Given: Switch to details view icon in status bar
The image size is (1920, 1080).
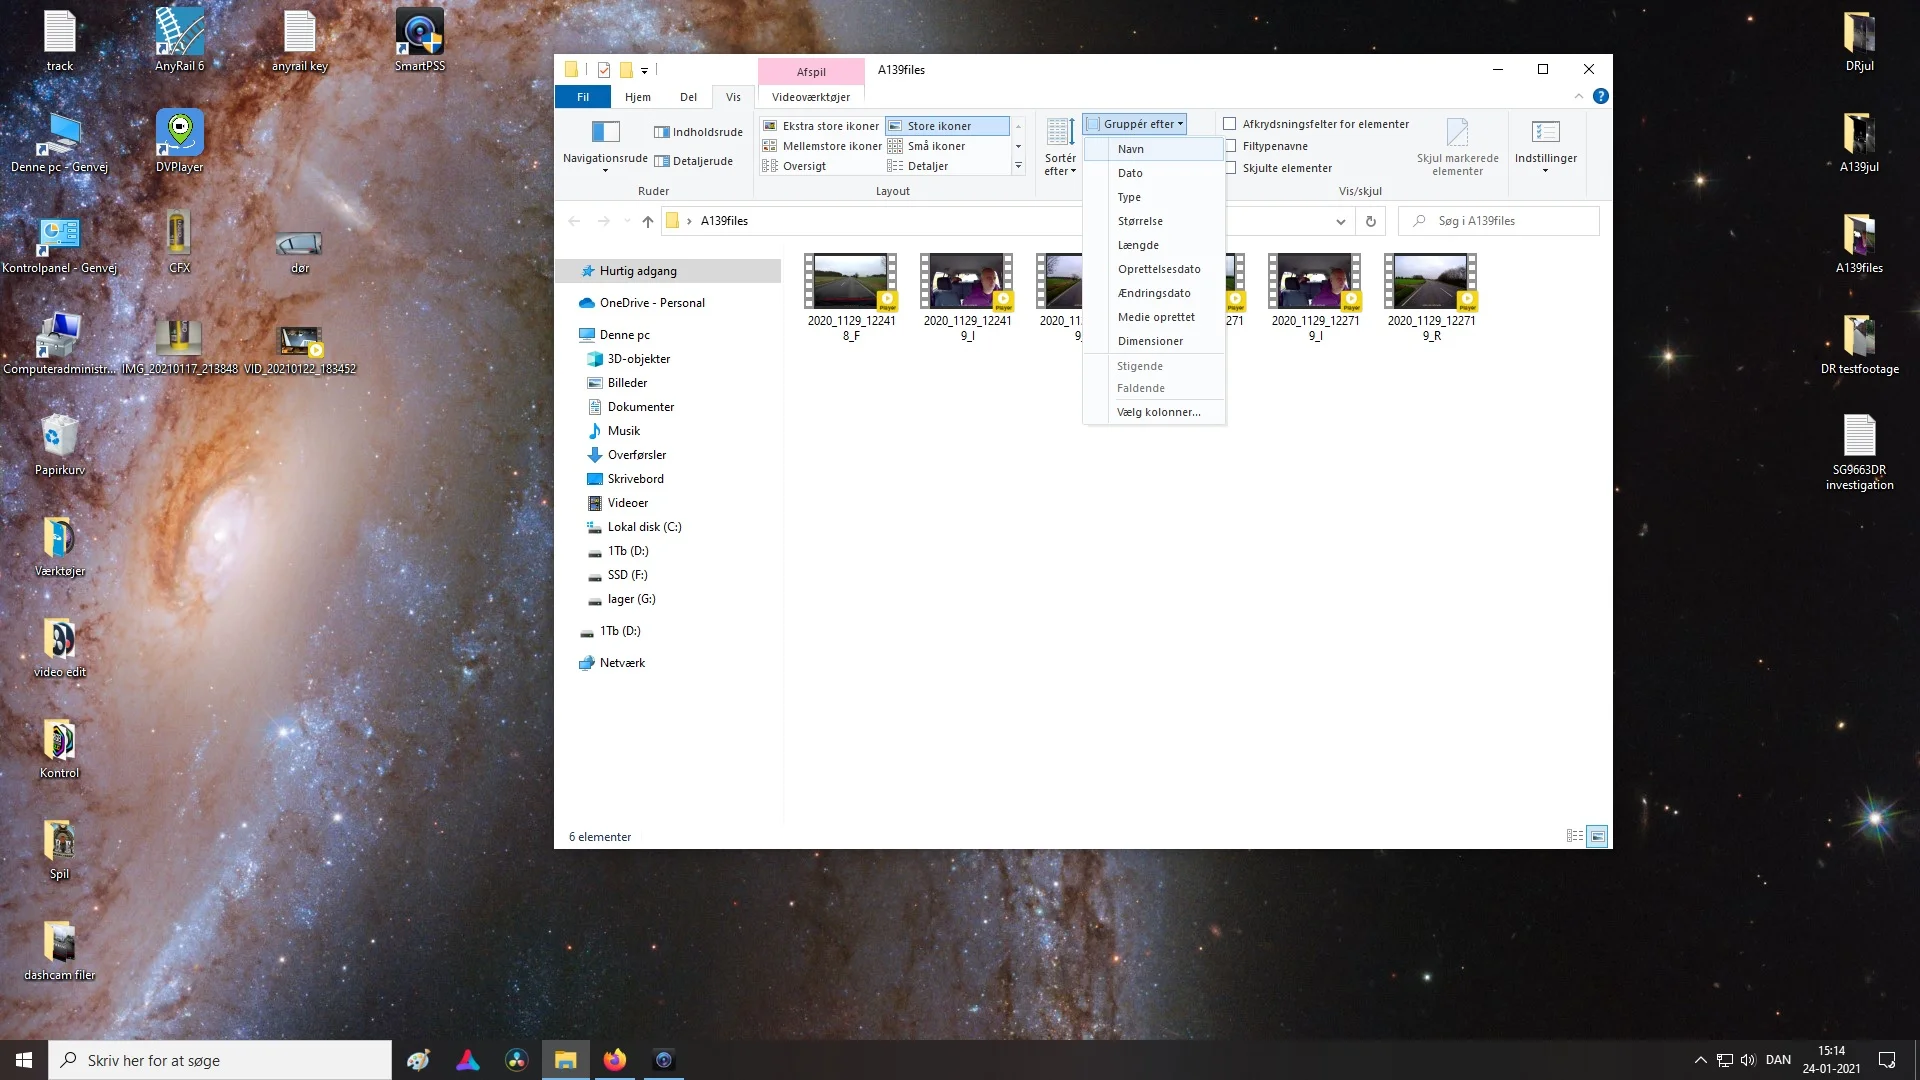Looking at the screenshot, I should click(x=1575, y=836).
